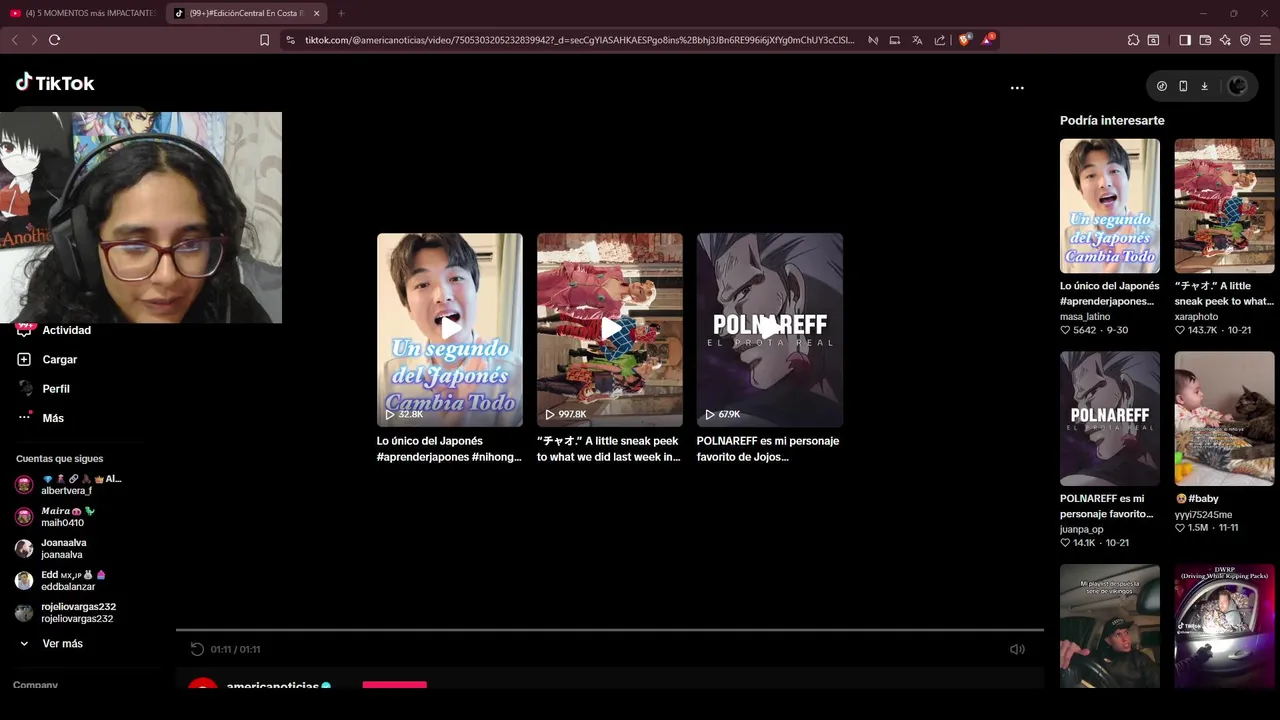This screenshot has width=1280, height=720.
Task: Click the masa_latino username
Action: pos(1085,317)
